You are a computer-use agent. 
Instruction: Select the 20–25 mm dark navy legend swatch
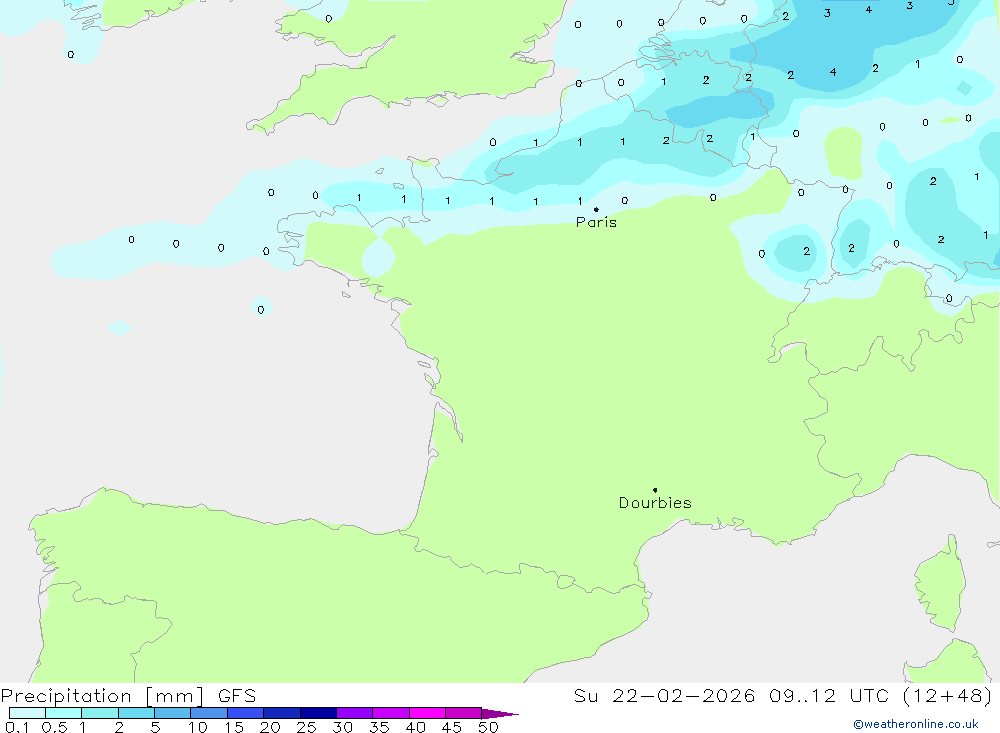click(x=282, y=713)
